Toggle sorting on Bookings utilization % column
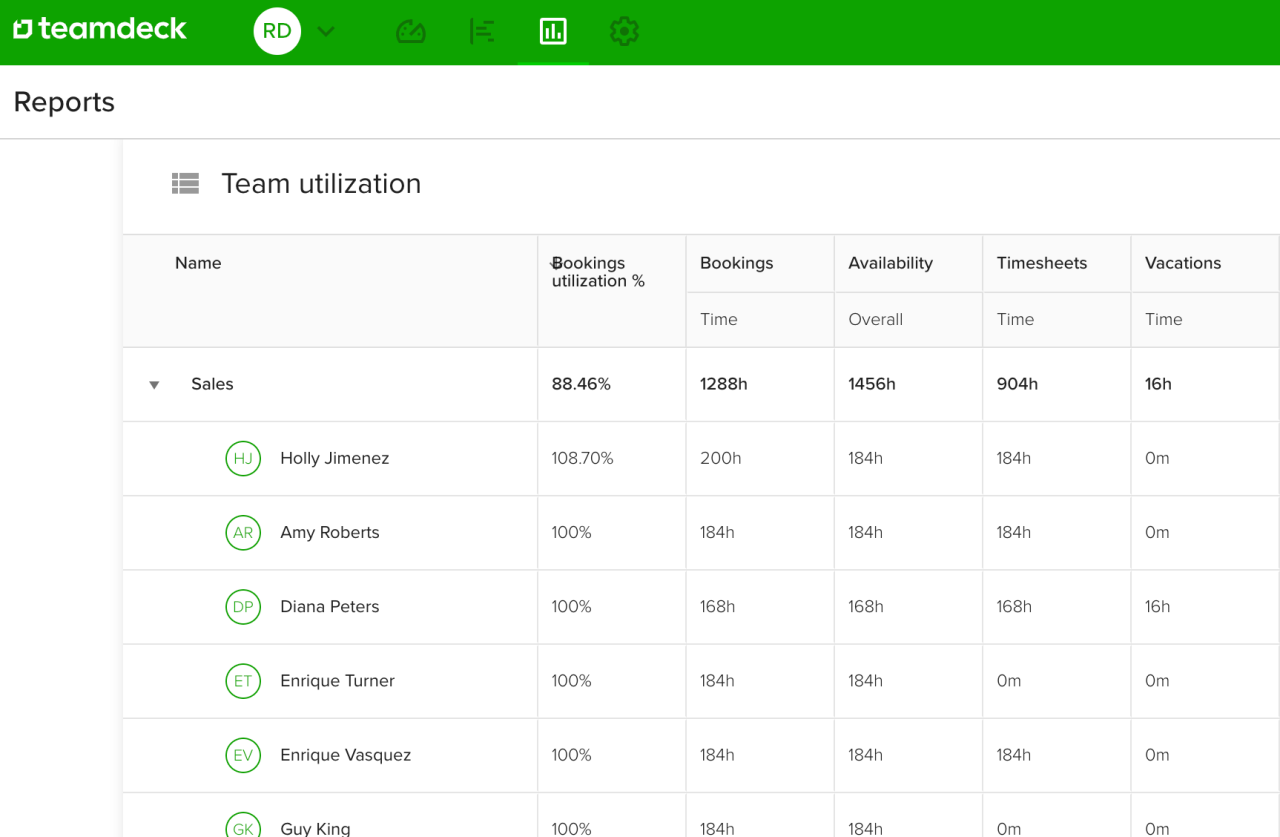 pyautogui.click(x=596, y=272)
